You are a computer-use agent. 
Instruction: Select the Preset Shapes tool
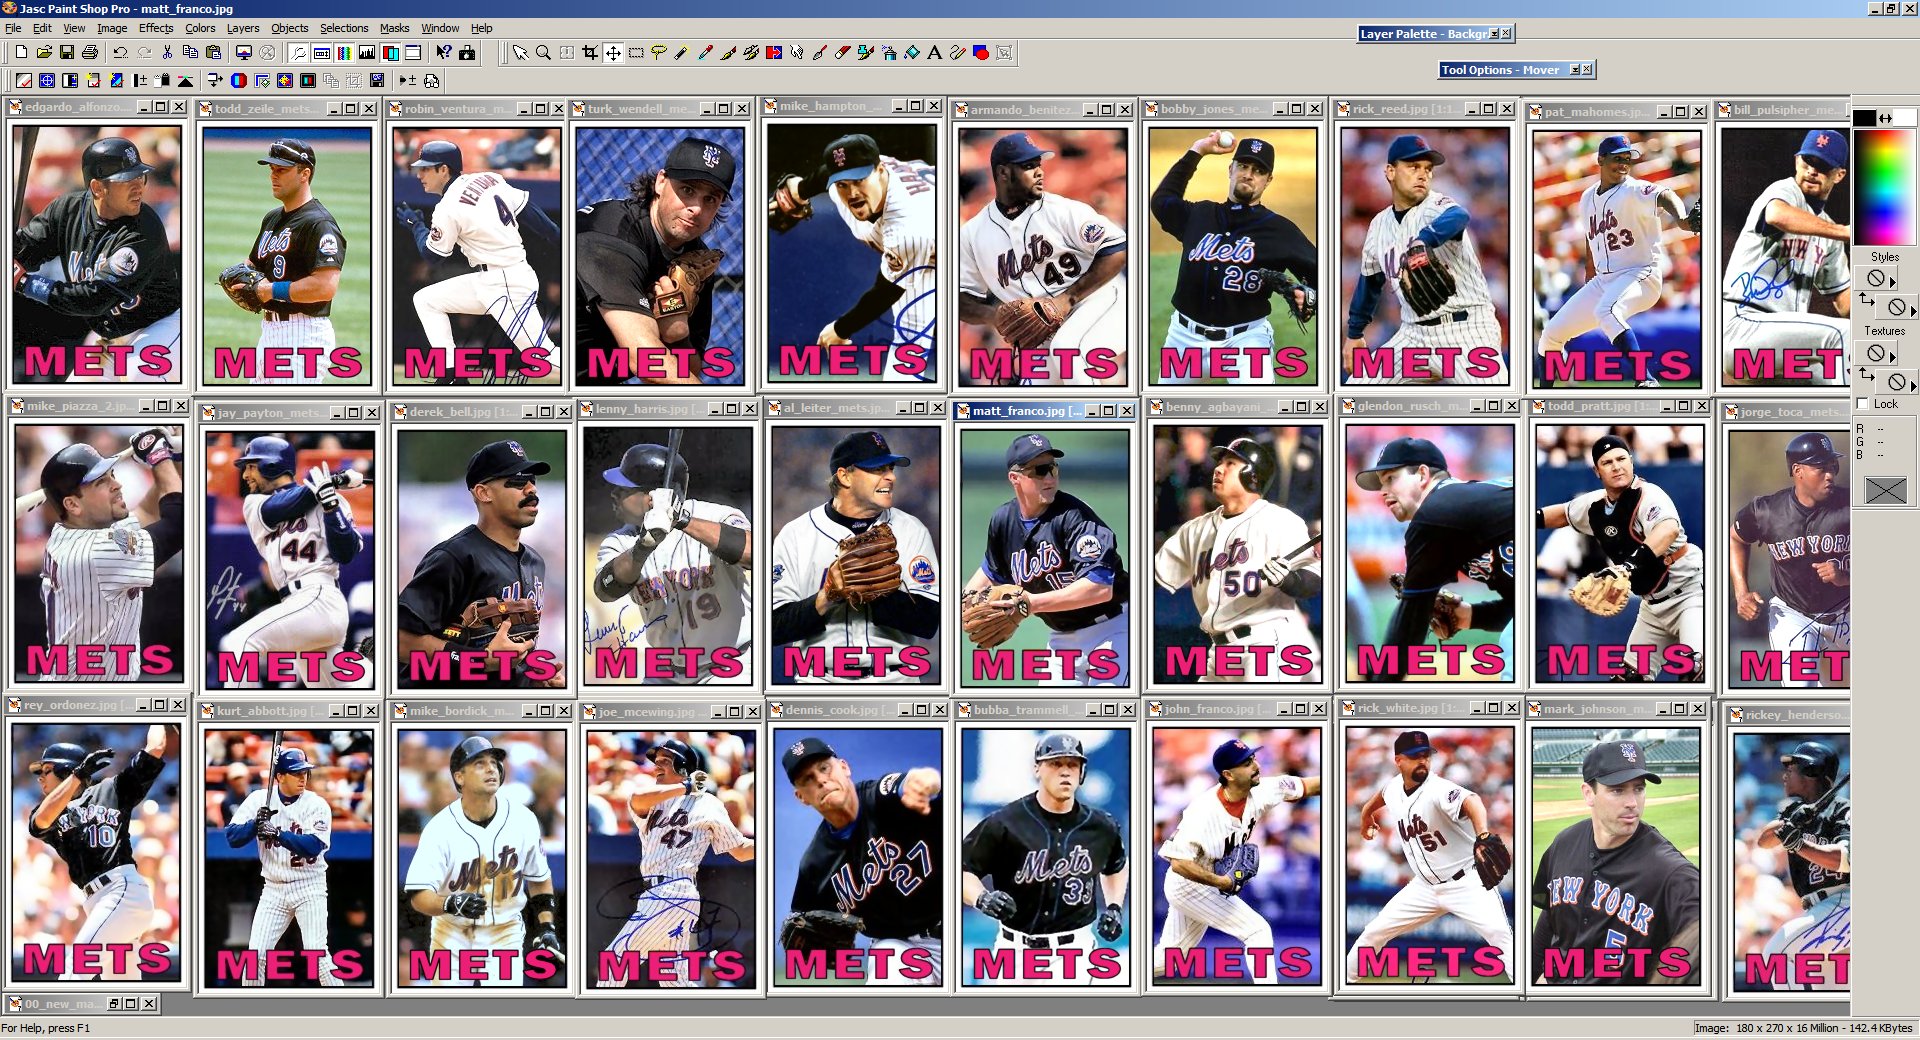click(981, 53)
